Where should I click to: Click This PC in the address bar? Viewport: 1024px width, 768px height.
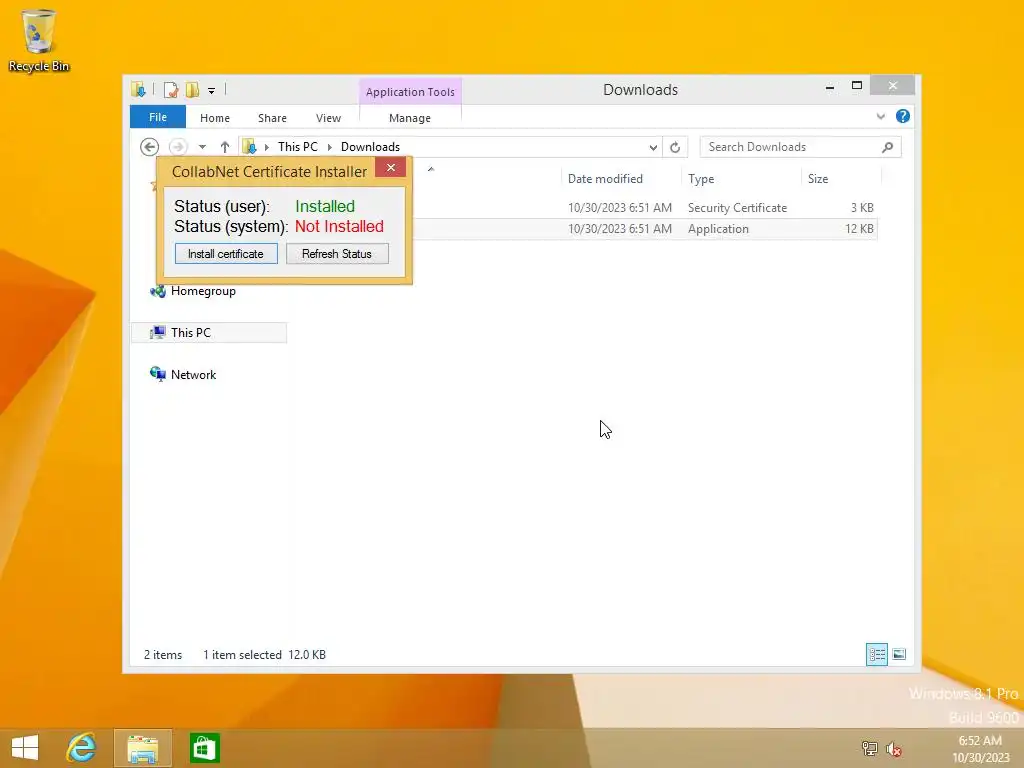coord(298,147)
